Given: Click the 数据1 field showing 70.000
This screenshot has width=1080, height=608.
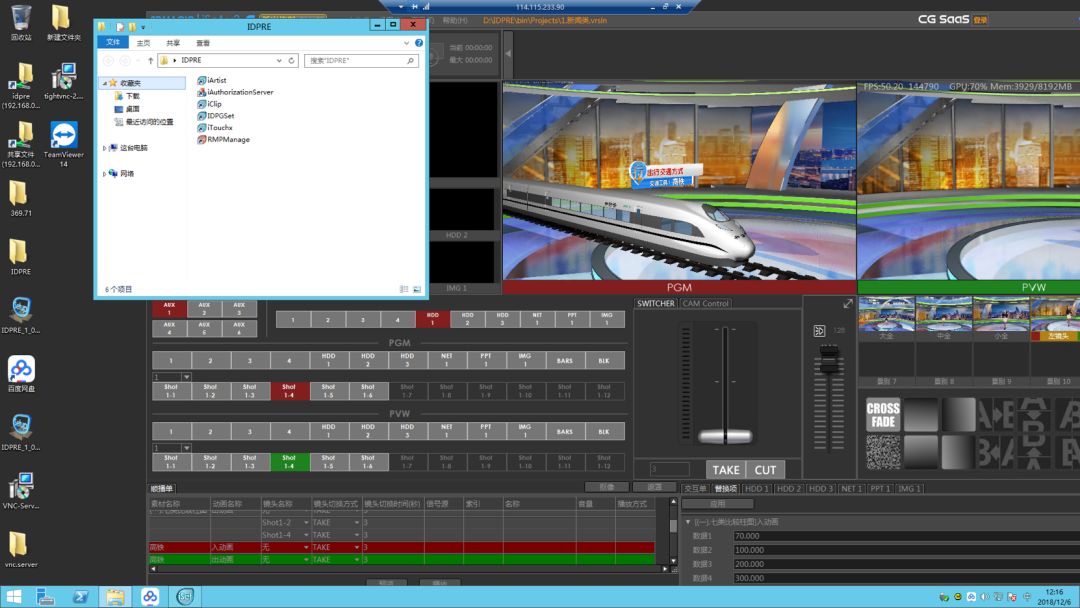Looking at the screenshot, I should [905, 536].
